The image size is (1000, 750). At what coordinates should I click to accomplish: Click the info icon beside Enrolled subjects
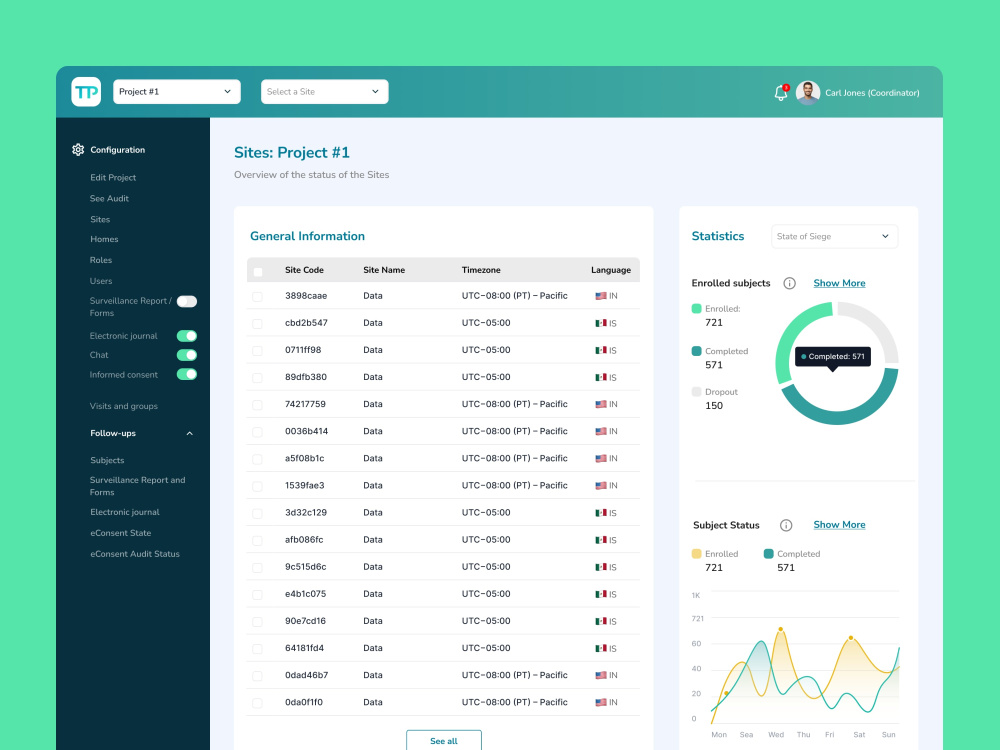tap(790, 283)
